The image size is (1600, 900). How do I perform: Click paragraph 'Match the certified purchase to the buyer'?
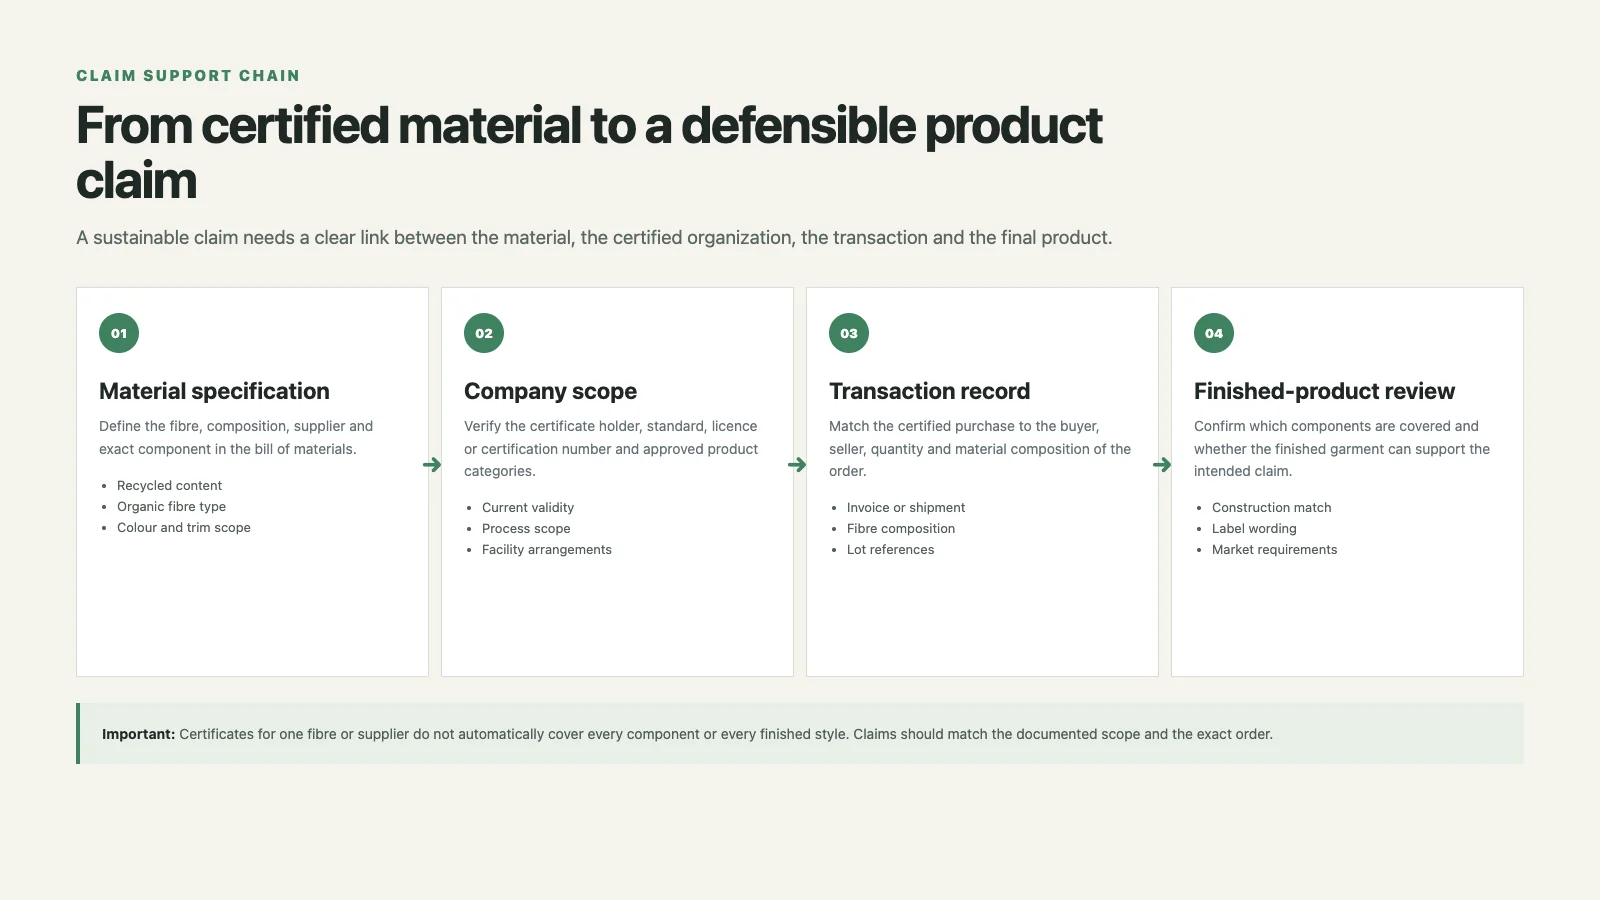point(980,449)
